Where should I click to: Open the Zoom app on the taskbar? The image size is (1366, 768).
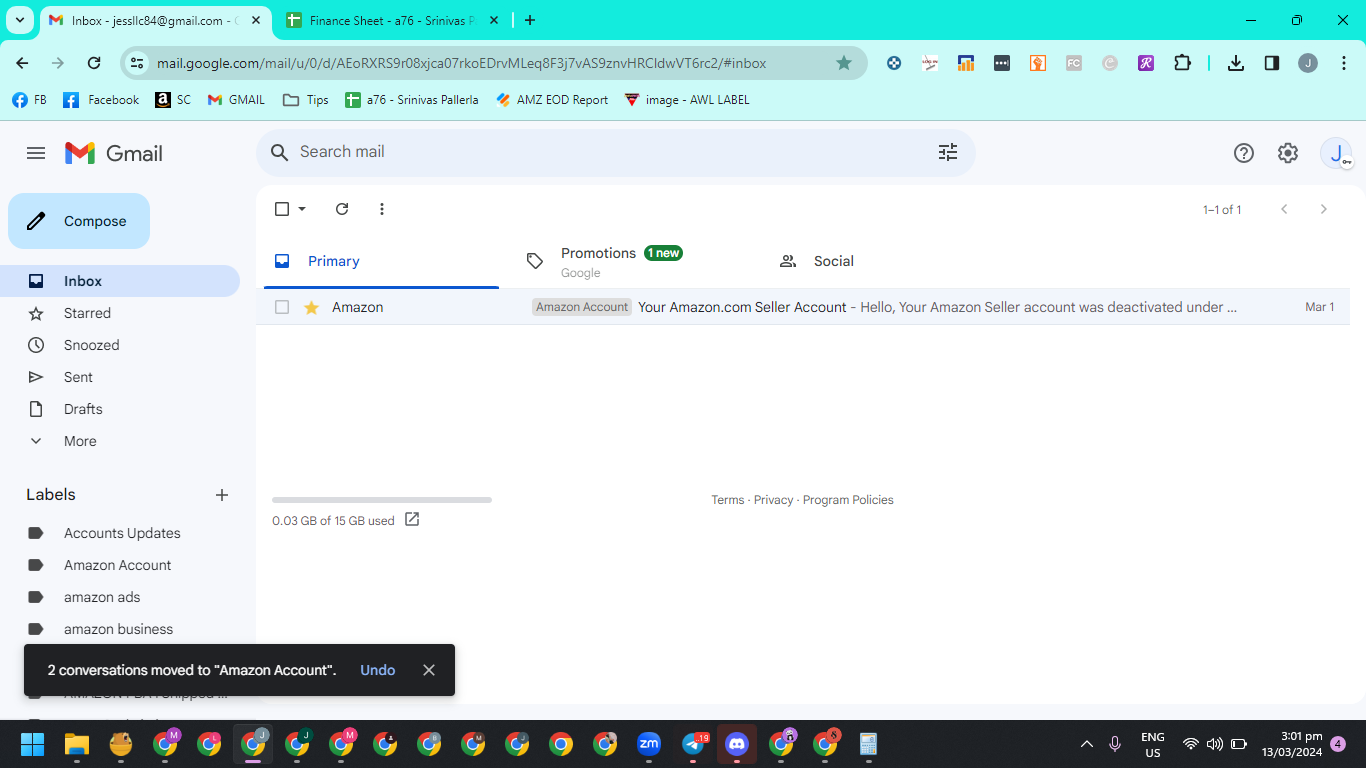pos(649,744)
